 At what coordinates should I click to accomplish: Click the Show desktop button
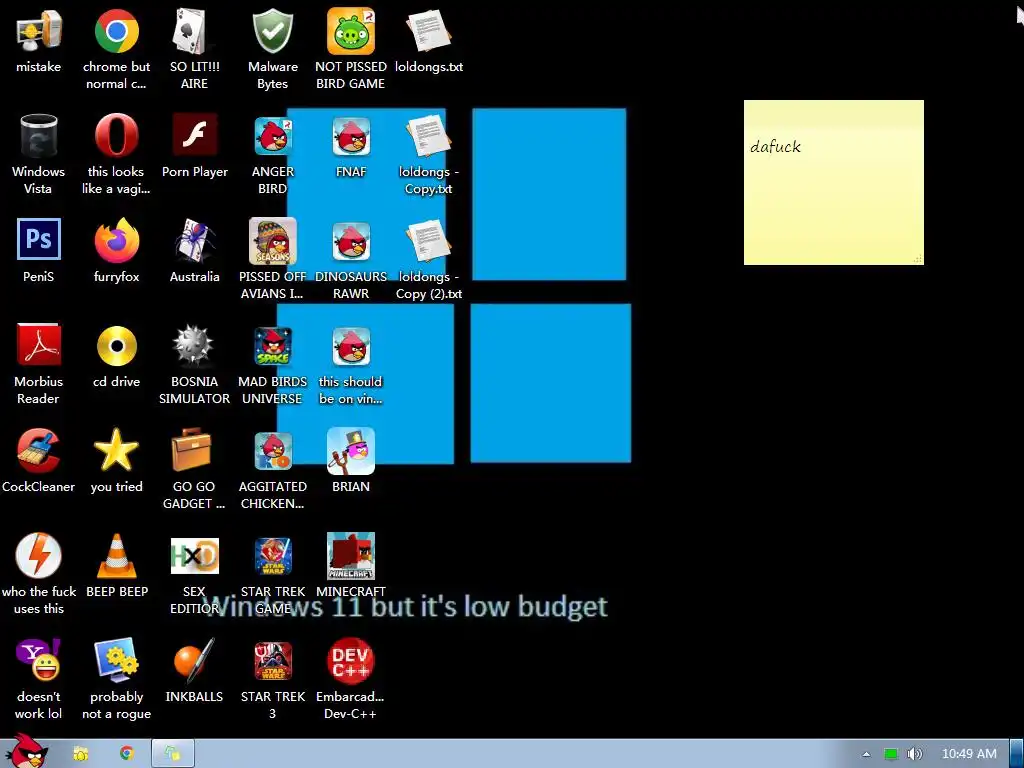point(1017,754)
